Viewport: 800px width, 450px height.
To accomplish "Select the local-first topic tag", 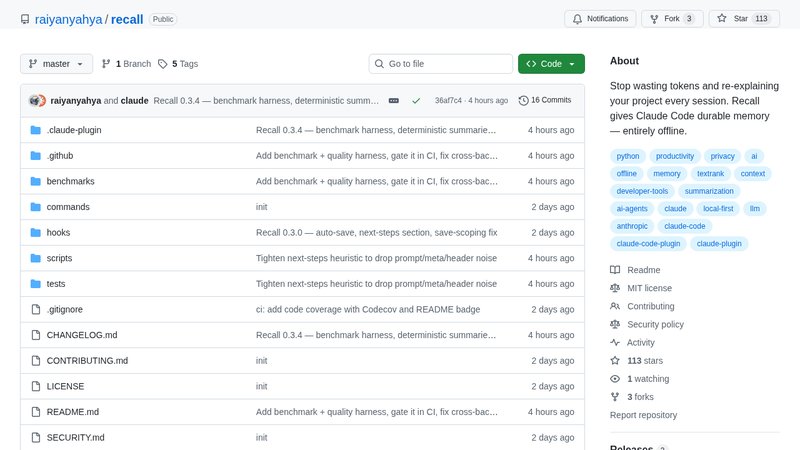I will pyautogui.click(x=718, y=209).
